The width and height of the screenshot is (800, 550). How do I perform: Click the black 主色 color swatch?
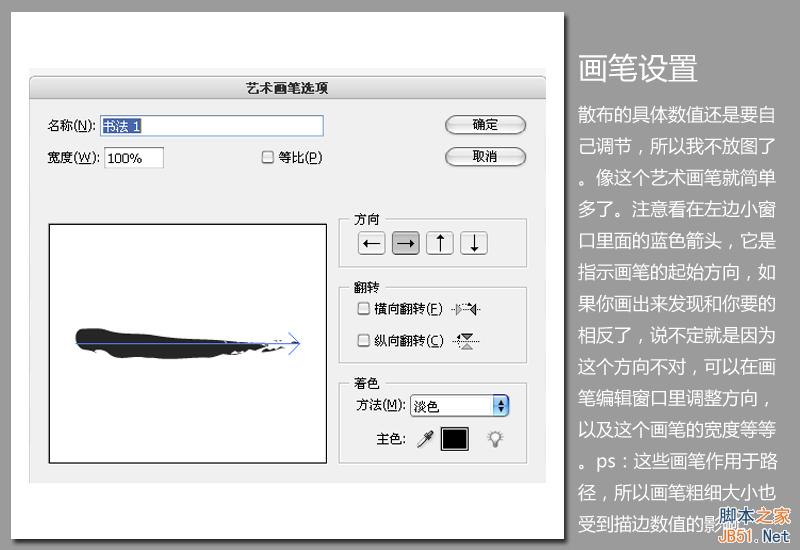click(x=455, y=439)
